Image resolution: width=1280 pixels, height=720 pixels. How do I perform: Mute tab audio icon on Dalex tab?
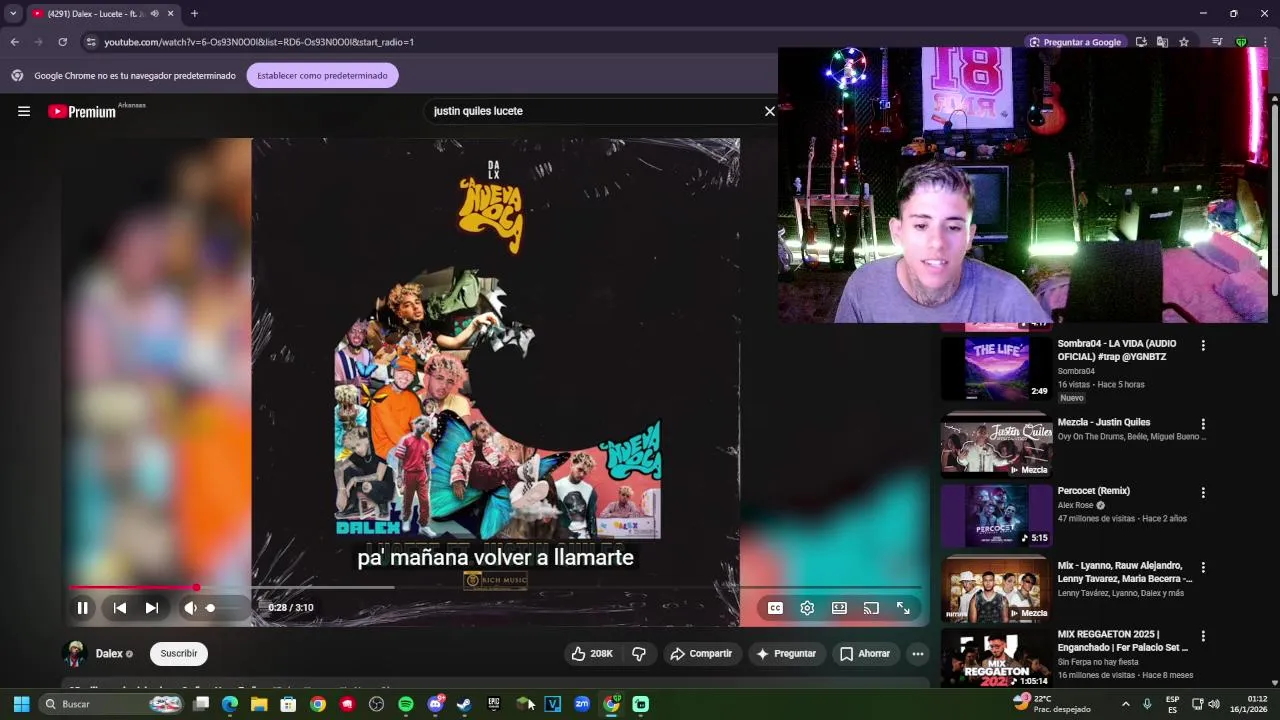pyautogui.click(x=154, y=14)
